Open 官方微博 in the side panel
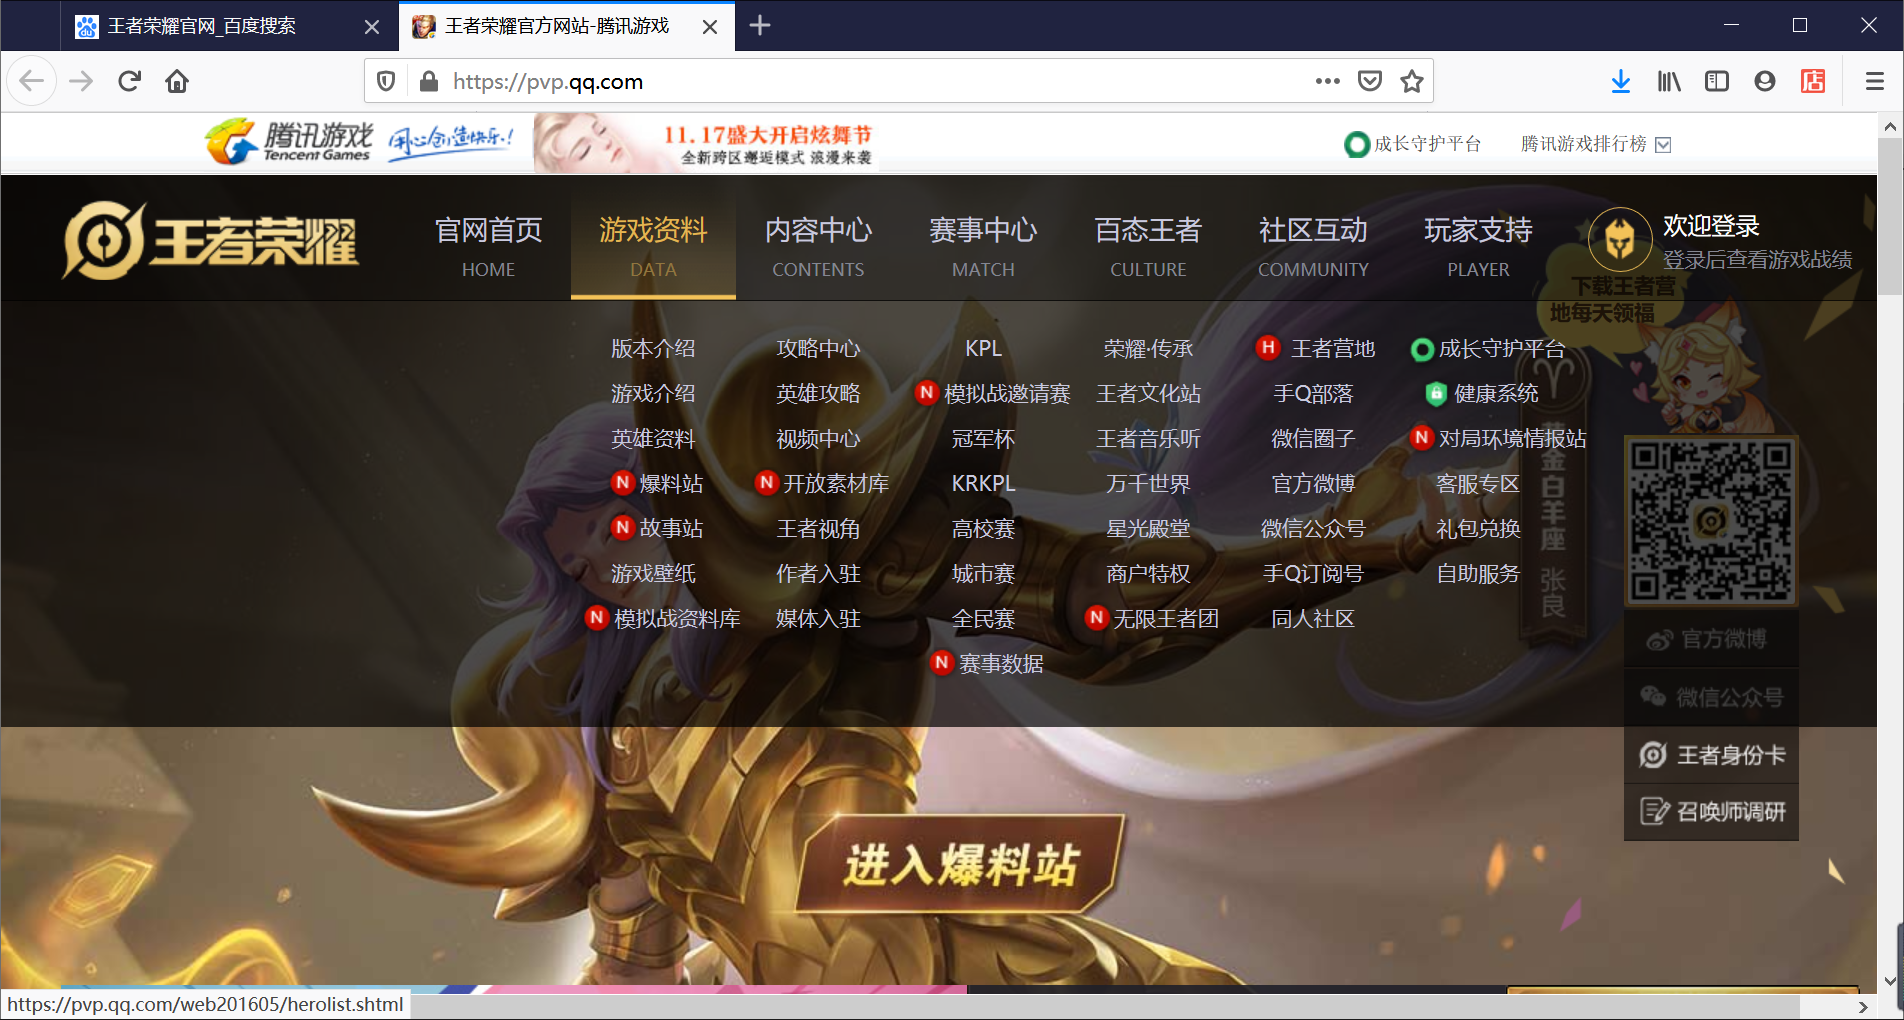This screenshot has width=1904, height=1020. tap(1711, 639)
